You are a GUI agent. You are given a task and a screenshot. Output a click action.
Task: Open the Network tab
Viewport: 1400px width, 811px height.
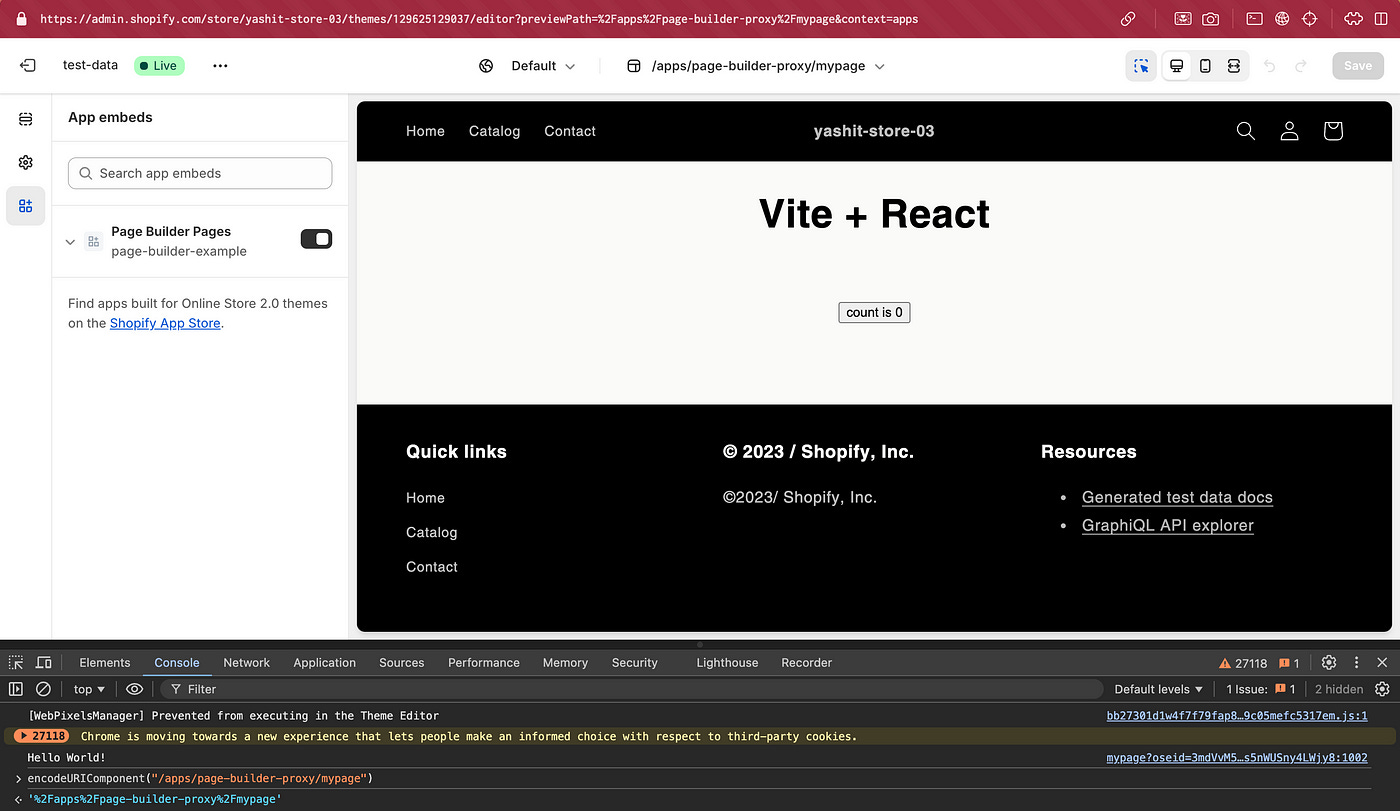247,663
